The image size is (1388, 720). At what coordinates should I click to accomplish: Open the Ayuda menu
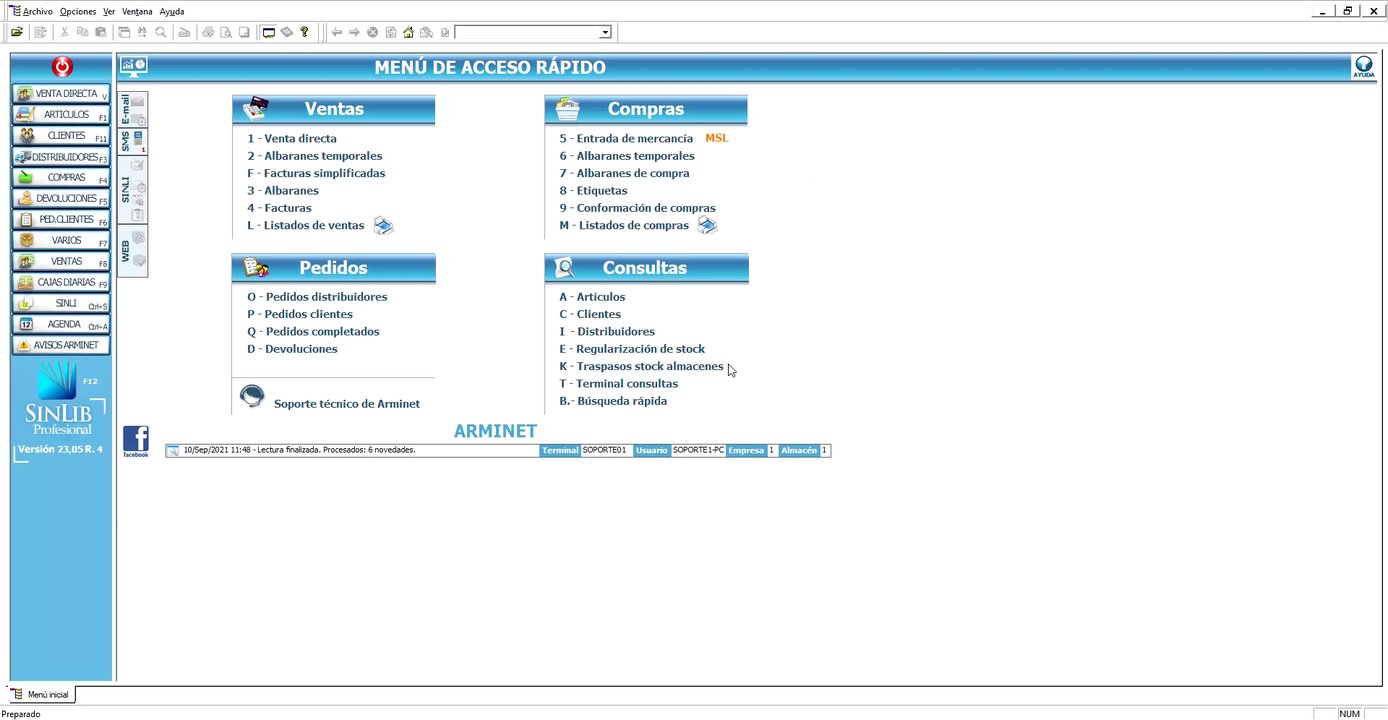tap(172, 11)
